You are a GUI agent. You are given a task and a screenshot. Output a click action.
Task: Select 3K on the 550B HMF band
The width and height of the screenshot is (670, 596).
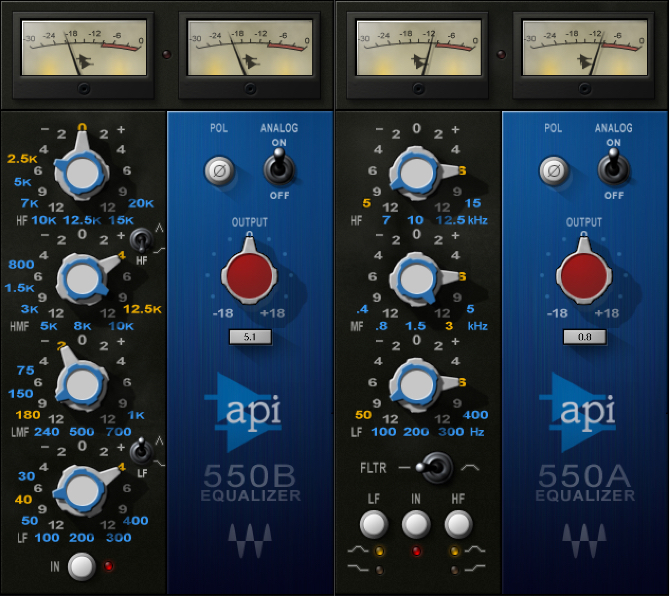29,309
